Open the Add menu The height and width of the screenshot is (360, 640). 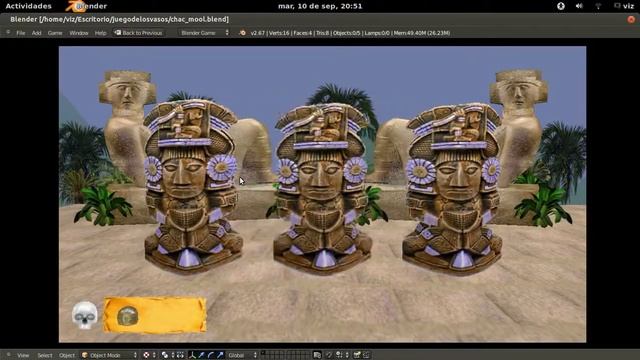coord(37,33)
